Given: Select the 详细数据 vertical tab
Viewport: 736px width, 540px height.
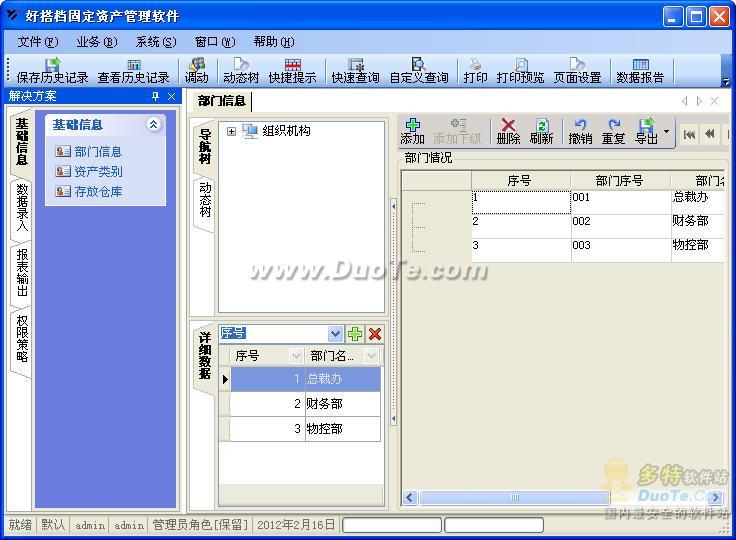Looking at the screenshot, I should (205, 355).
